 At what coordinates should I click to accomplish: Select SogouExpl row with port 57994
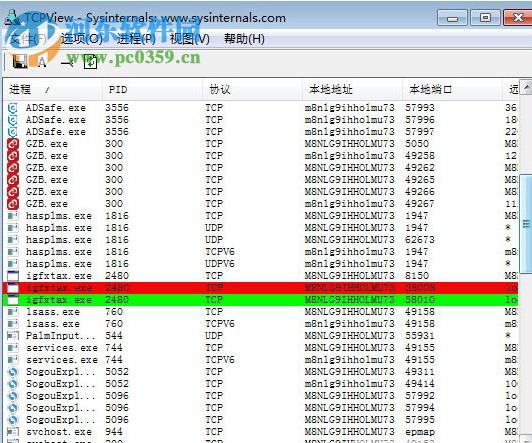pos(261,408)
